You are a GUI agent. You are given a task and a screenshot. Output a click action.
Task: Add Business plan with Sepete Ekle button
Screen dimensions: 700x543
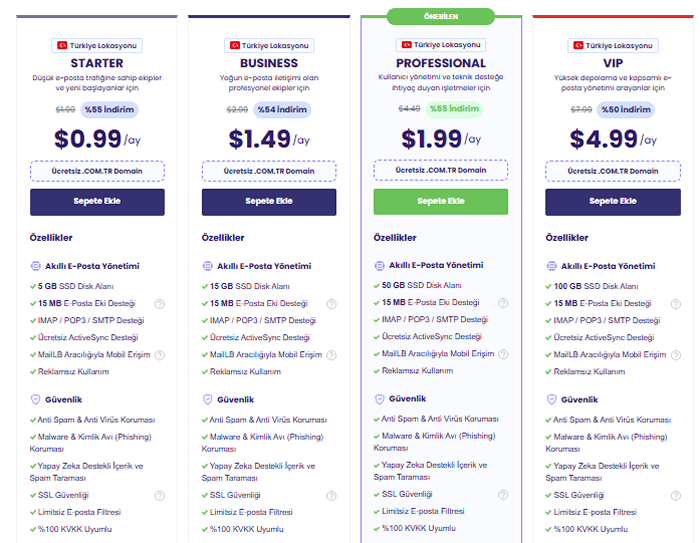(x=269, y=202)
